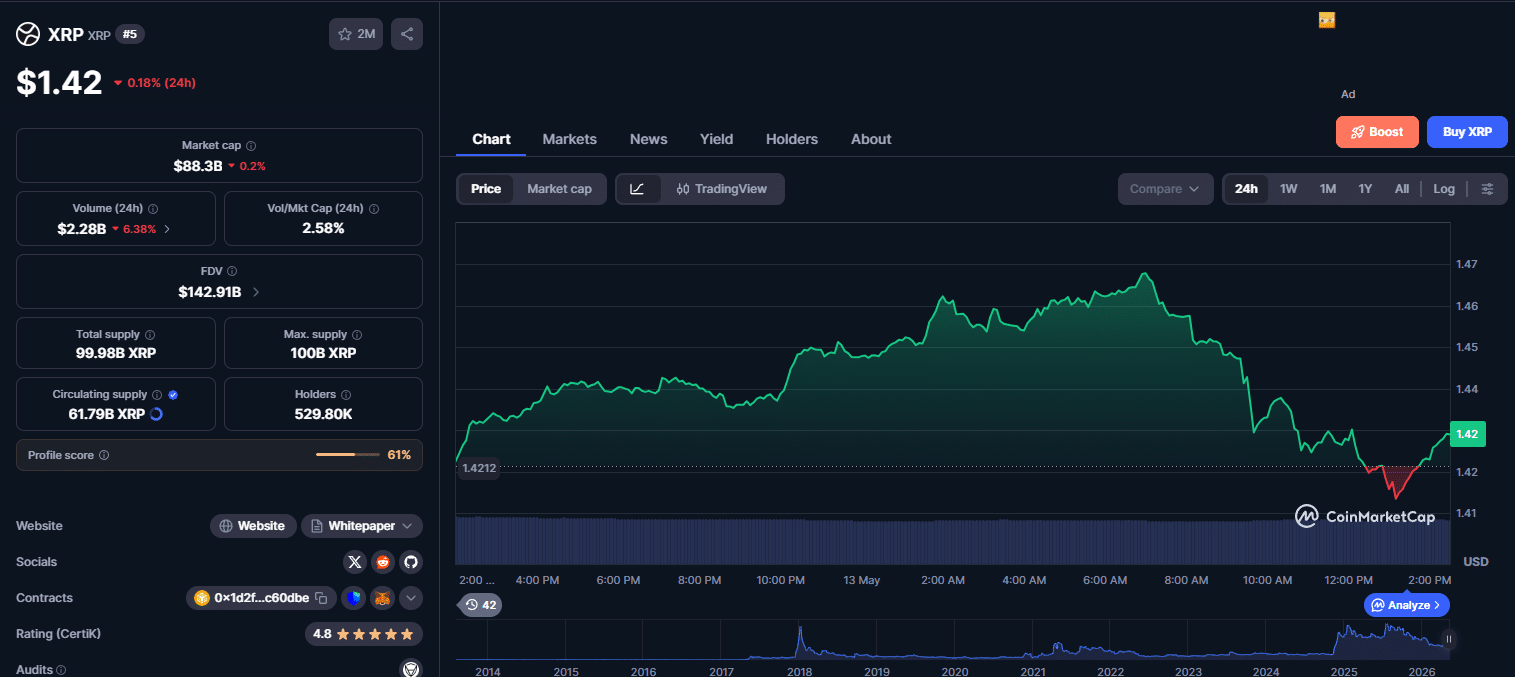
Task: Click Market cap info icon
Action: pos(251,146)
